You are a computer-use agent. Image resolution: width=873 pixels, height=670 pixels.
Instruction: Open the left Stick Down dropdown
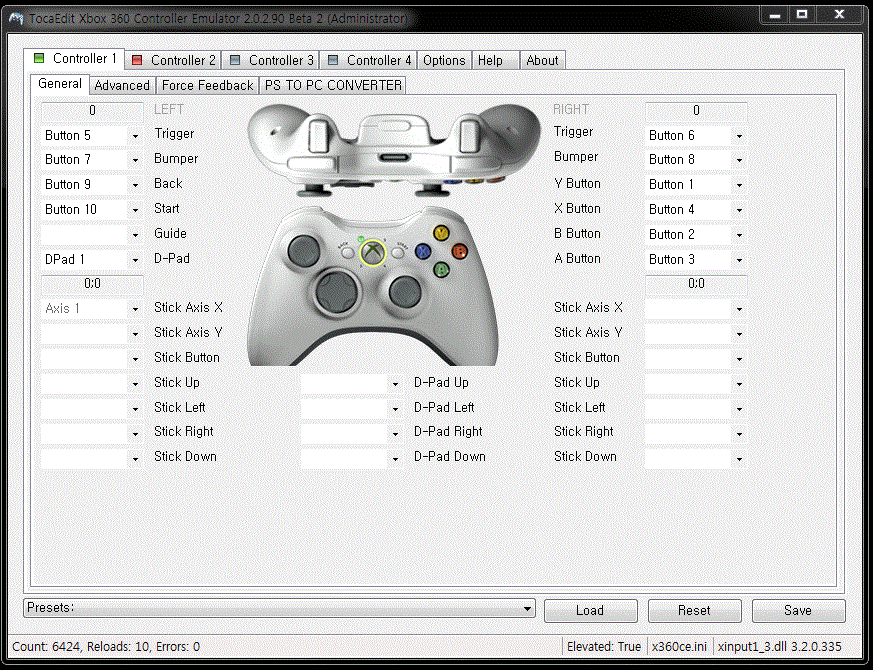tap(92, 459)
